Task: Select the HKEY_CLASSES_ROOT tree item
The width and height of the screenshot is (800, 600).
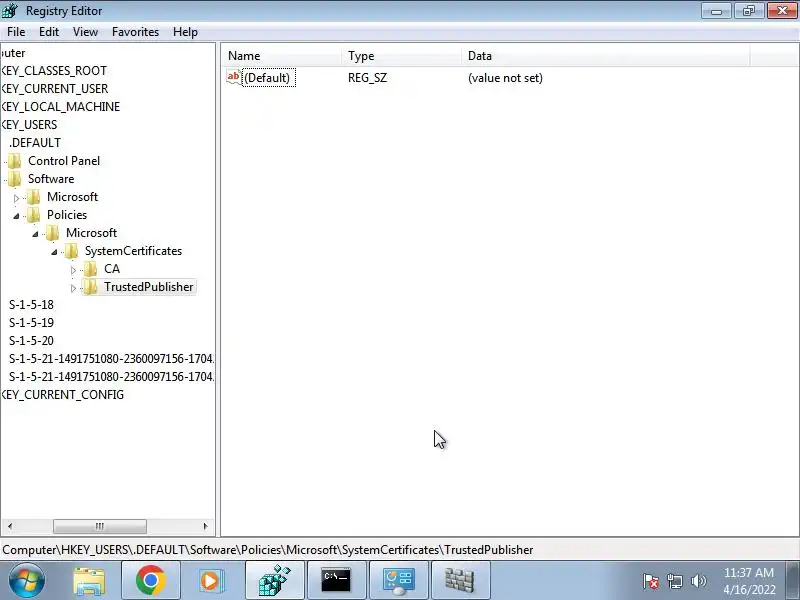Action: pos(54,71)
